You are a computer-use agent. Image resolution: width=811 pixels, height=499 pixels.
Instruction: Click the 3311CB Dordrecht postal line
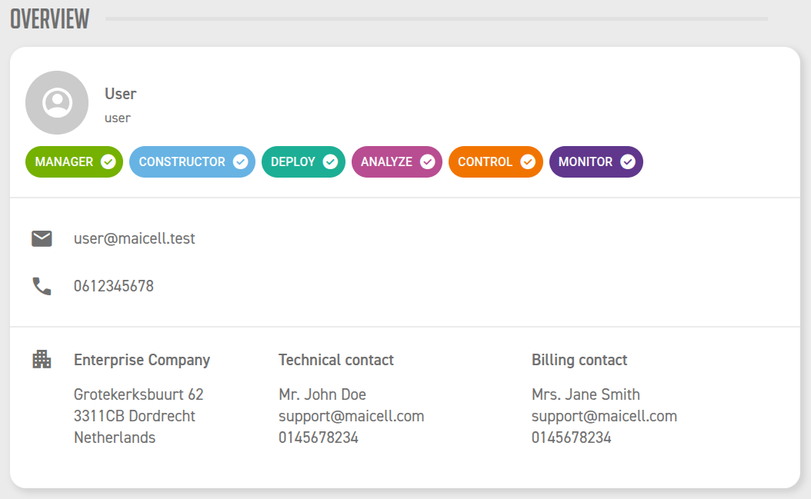point(134,416)
